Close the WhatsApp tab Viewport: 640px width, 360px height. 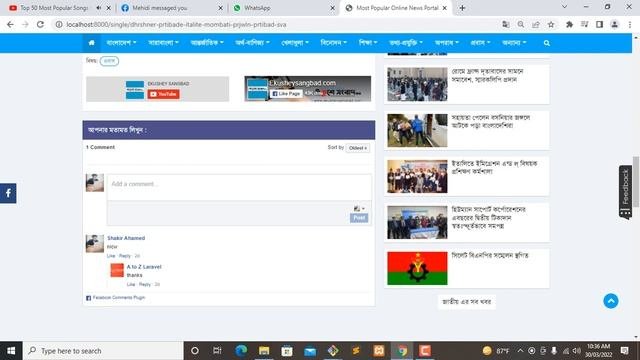click(332, 8)
